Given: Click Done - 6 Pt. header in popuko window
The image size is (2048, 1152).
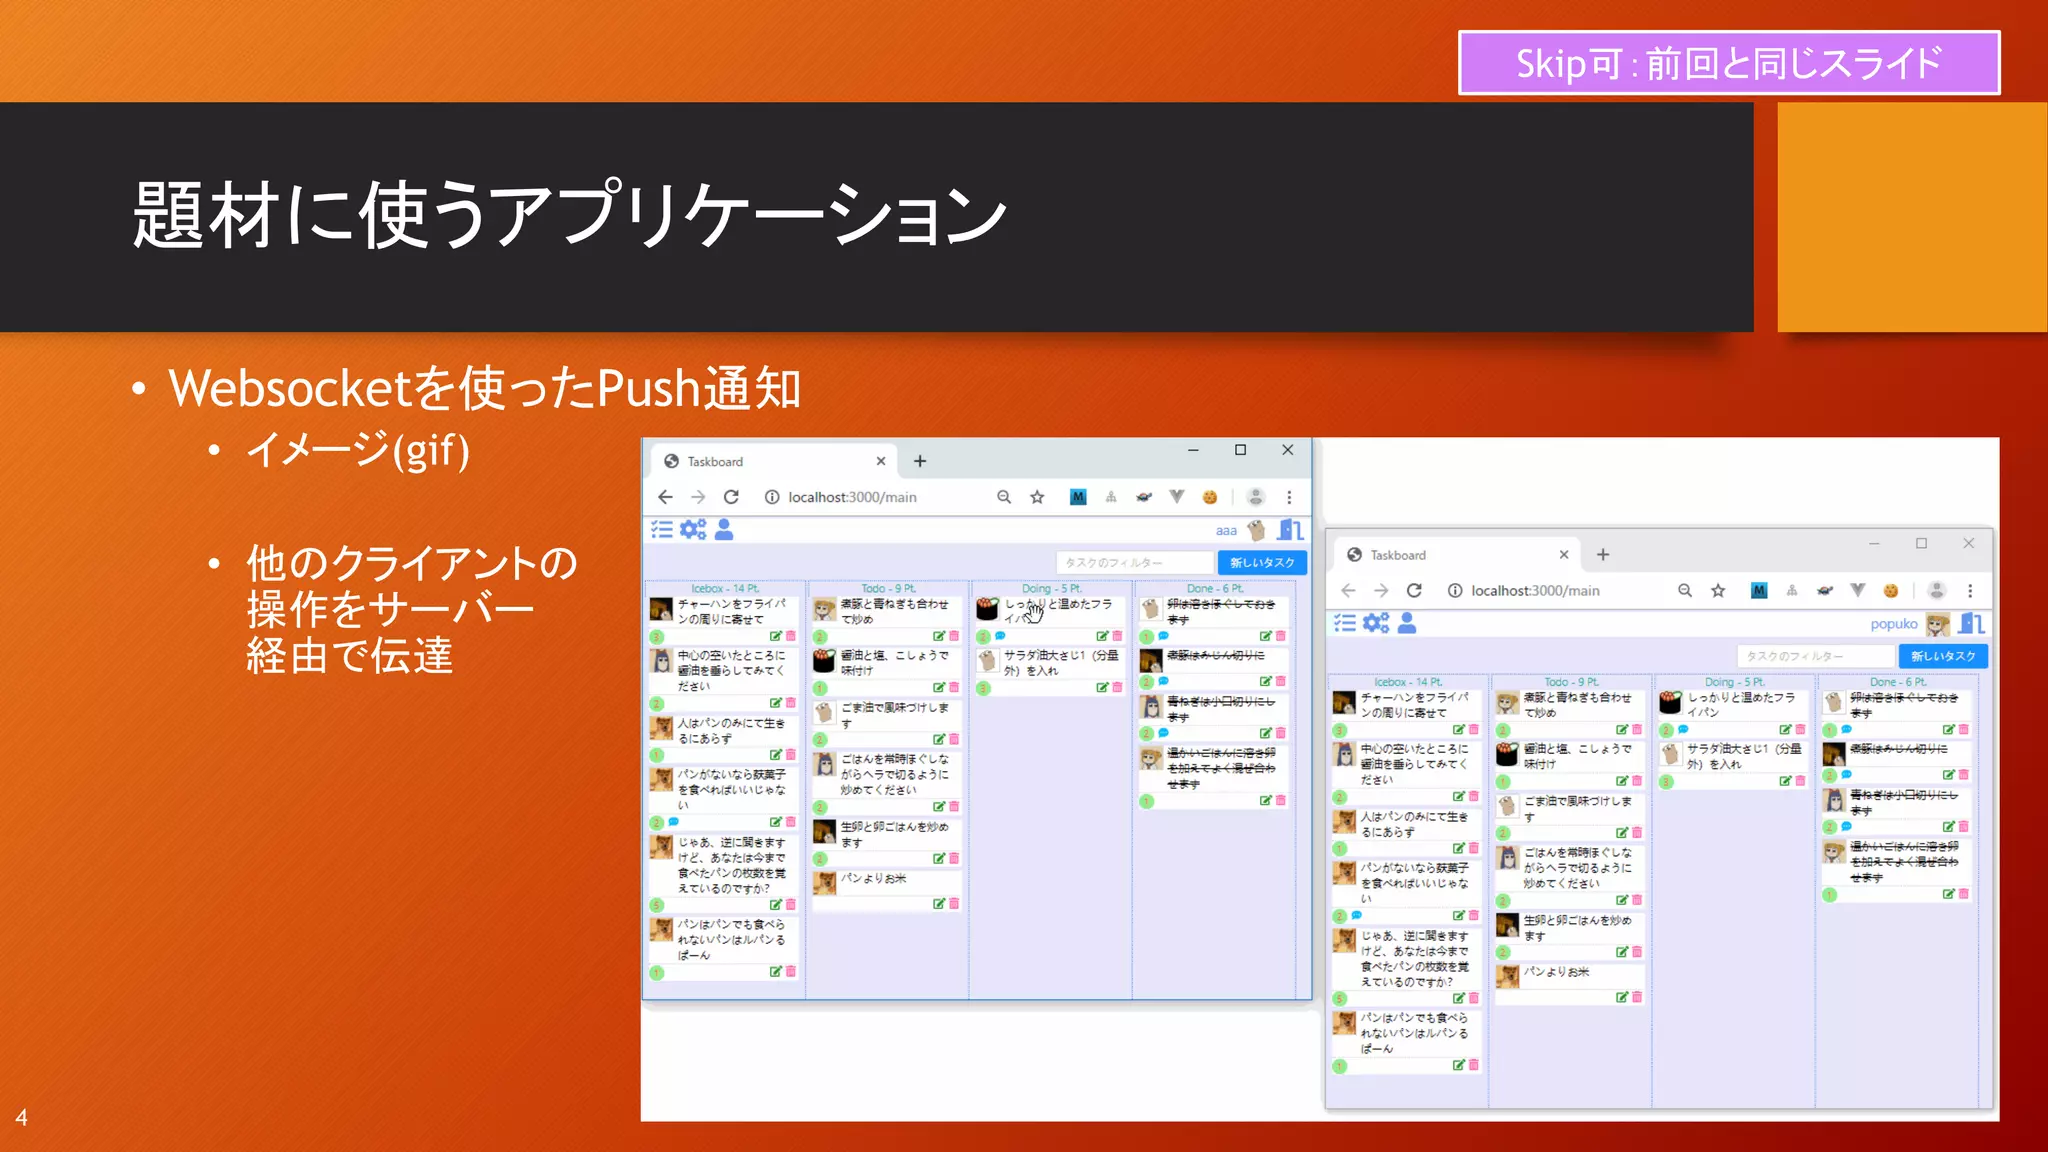Looking at the screenshot, I should (x=1898, y=682).
